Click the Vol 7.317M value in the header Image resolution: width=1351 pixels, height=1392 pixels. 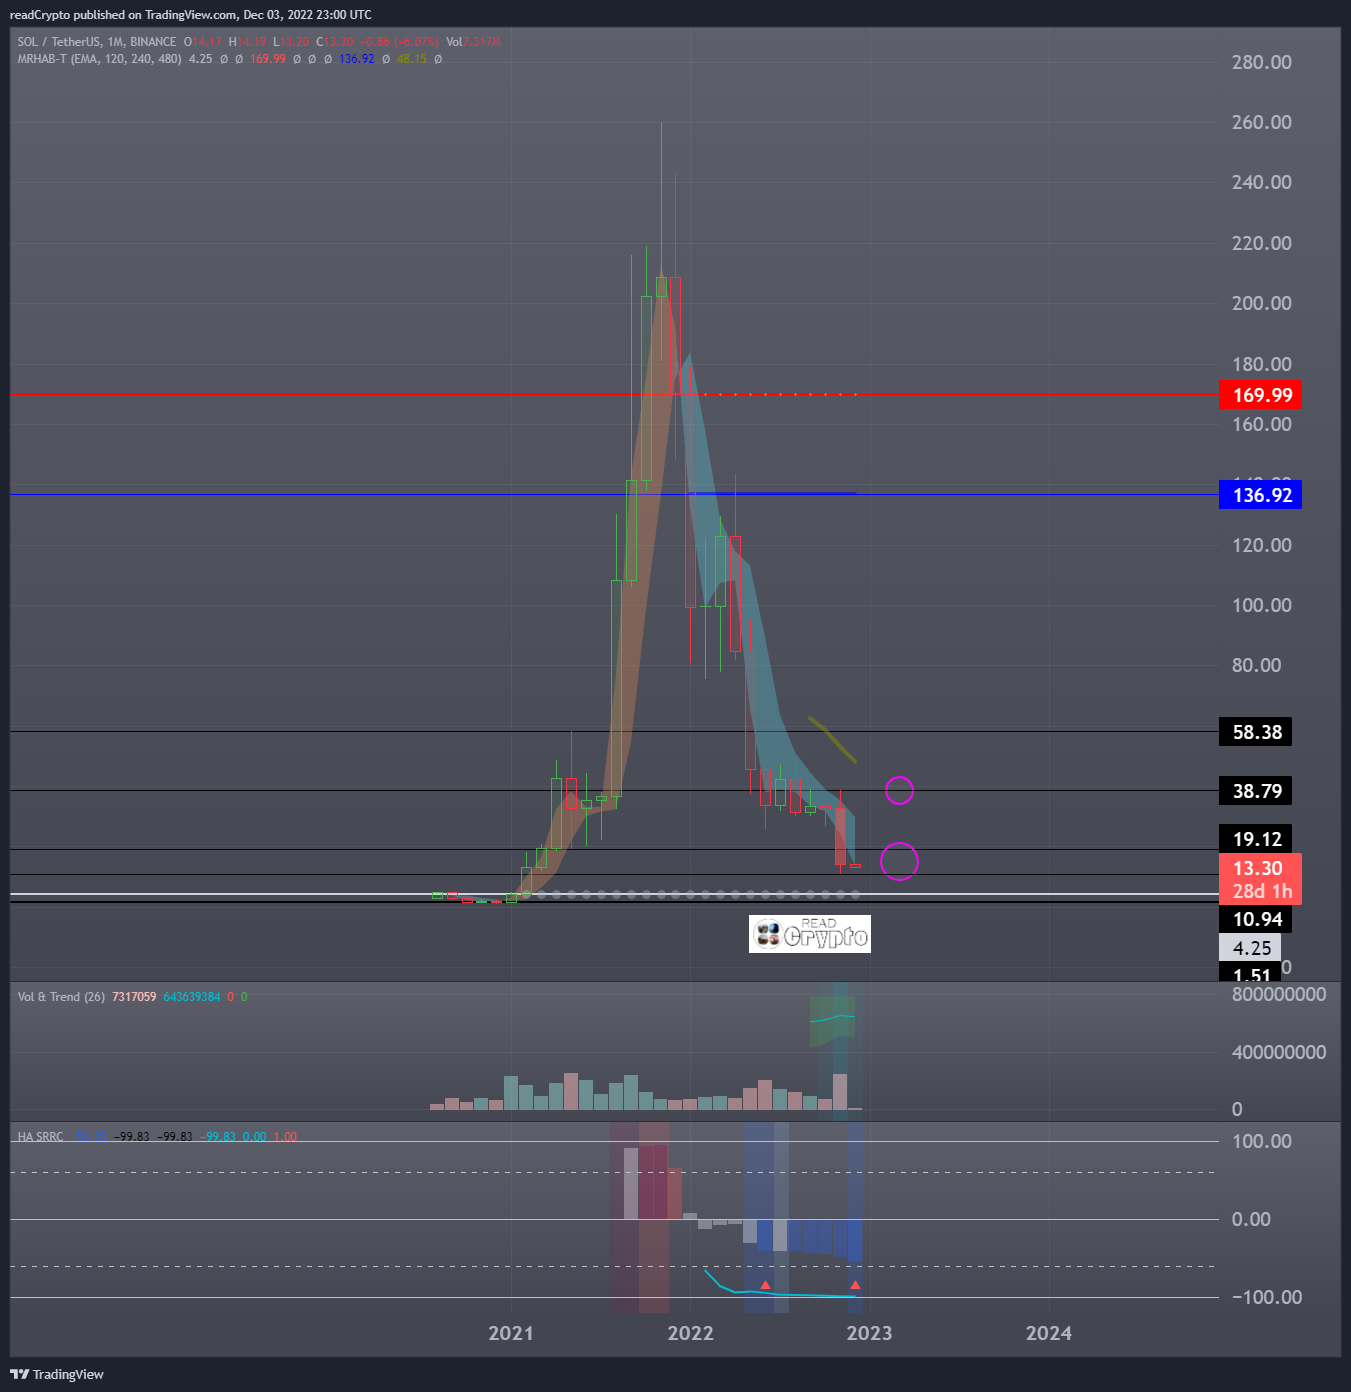(x=473, y=42)
